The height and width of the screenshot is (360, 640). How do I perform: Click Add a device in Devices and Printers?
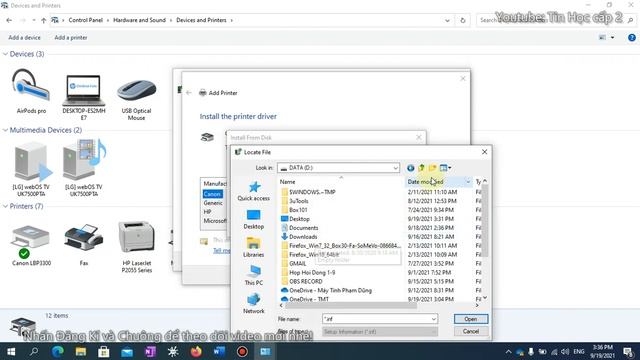[24, 38]
